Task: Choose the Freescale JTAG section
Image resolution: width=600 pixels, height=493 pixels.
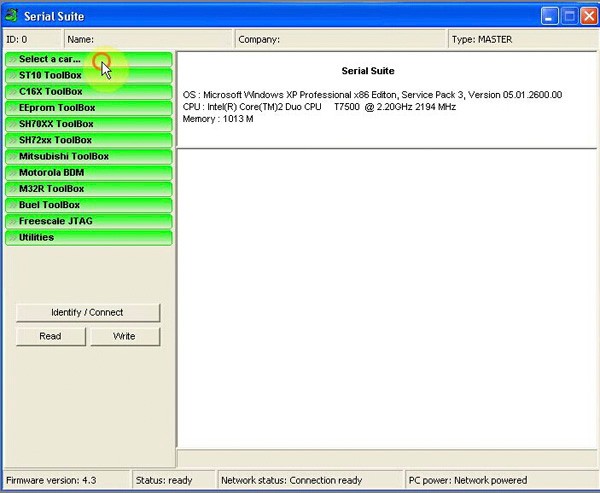Action: coord(88,221)
